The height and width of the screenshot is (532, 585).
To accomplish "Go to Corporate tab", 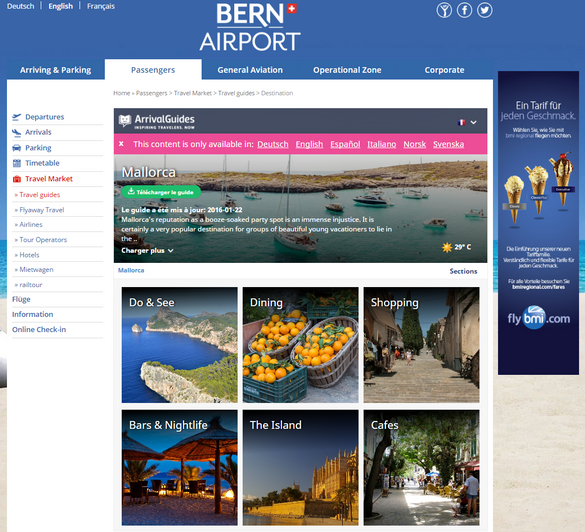I will point(444,70).
